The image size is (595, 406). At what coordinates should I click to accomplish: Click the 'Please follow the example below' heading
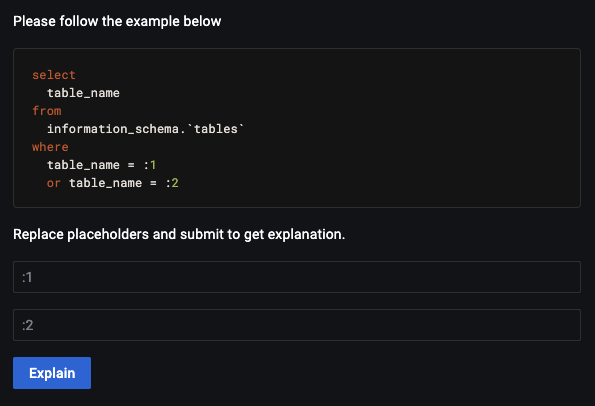click(x=117, y=21)
